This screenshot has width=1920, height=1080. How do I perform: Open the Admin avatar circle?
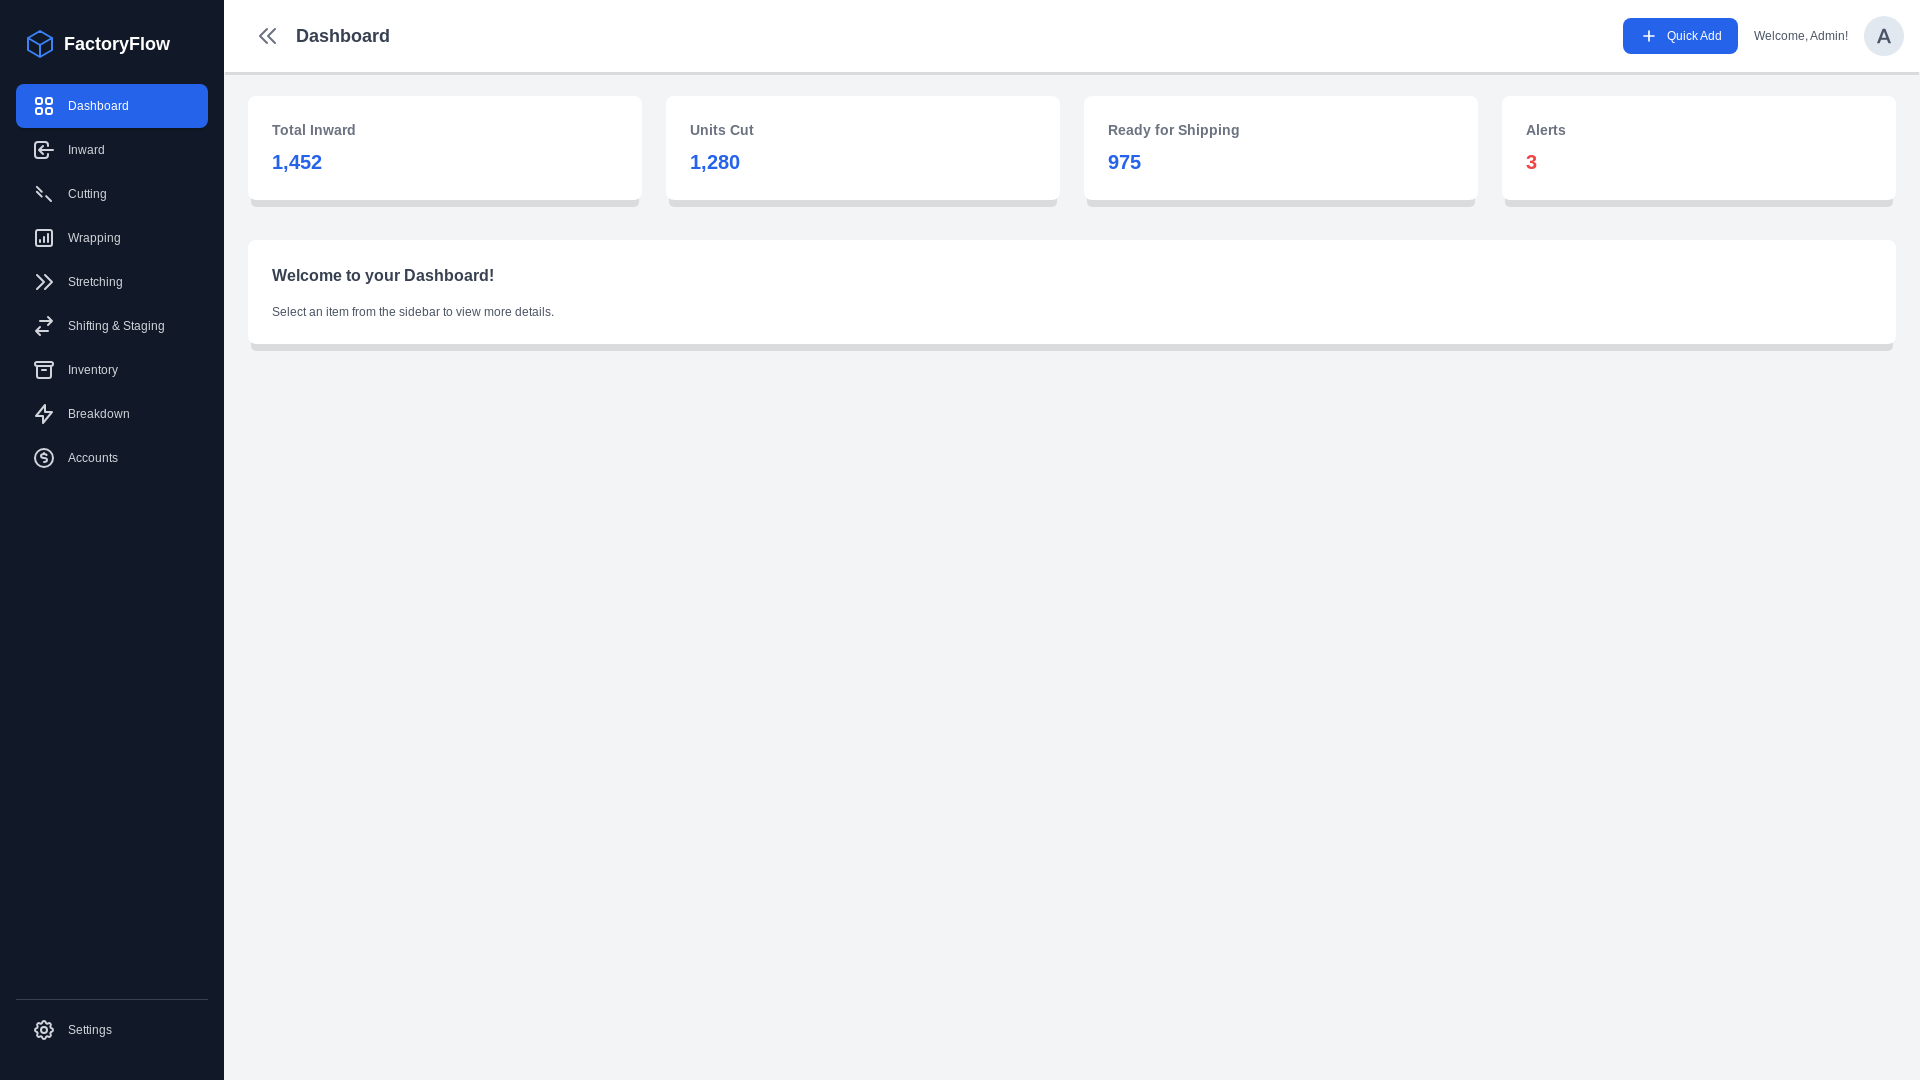pyautogui.click(x=1884, y=36)
